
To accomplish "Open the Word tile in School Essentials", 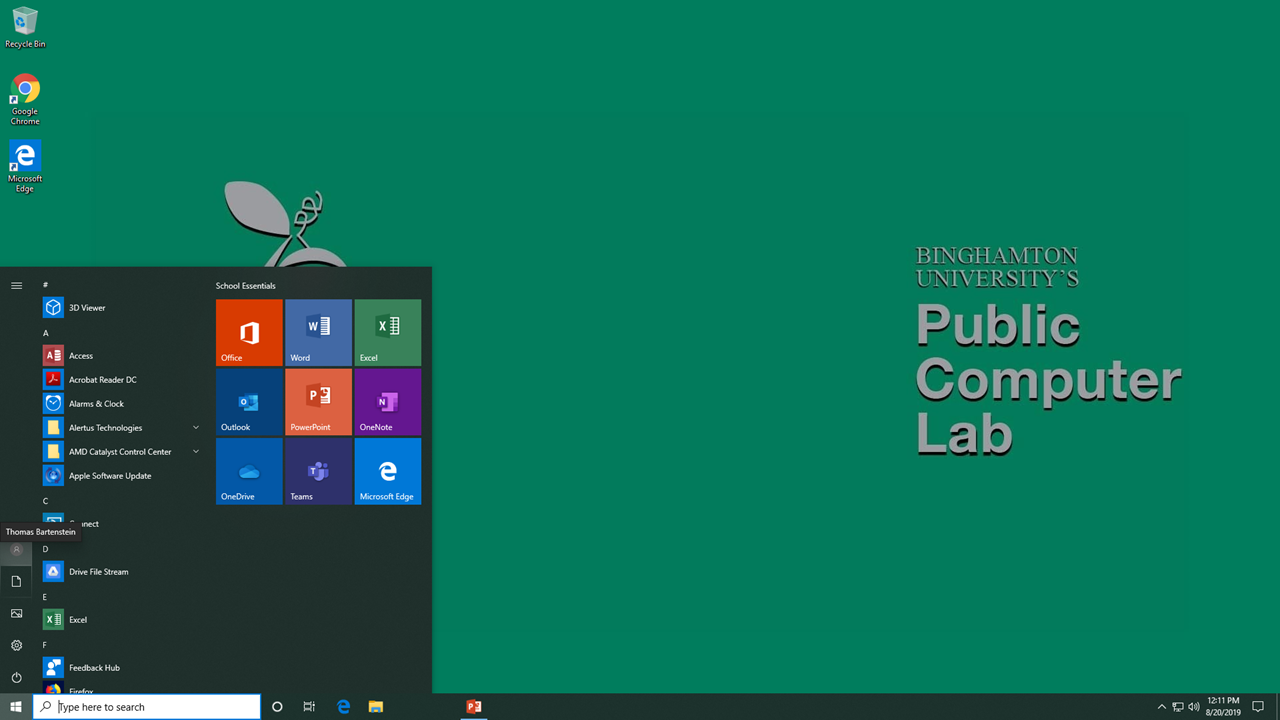I will click(x=318, y=332).
